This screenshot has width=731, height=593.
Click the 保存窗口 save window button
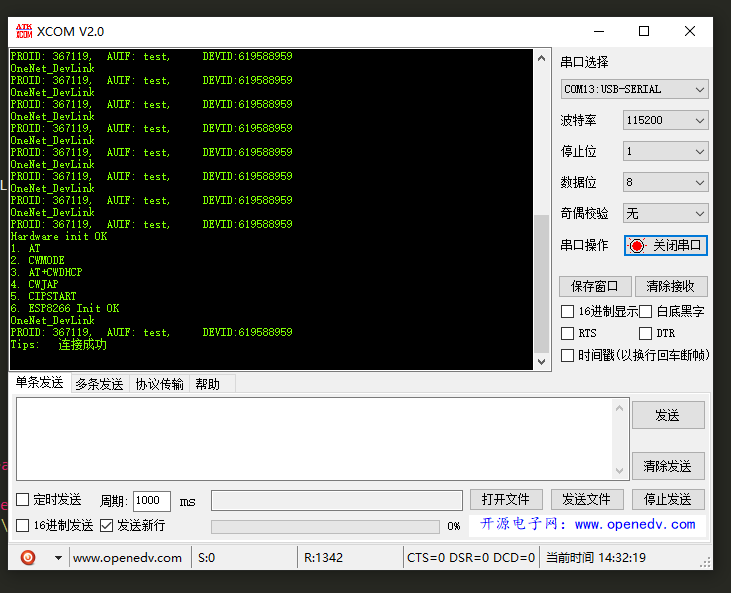pyautogui.click(x=595, y=286)
